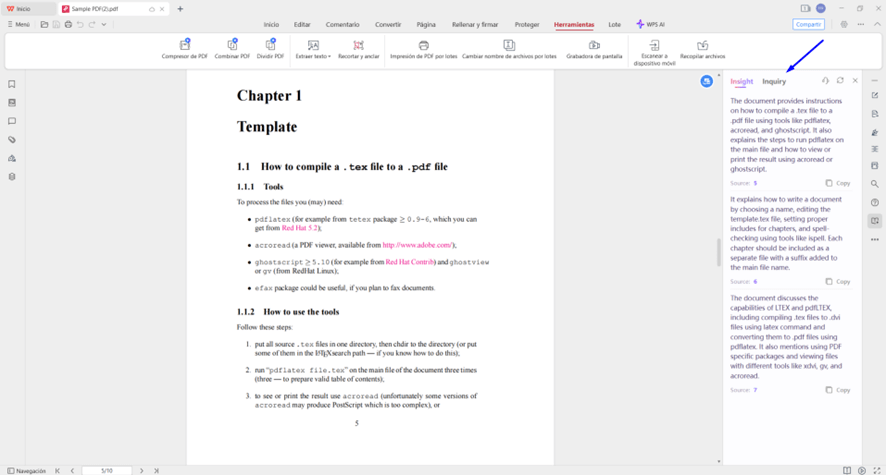The height and width of the screenshot is (475, 886).
Task: Click the Compartir button
Action: (x=808, y=24)
